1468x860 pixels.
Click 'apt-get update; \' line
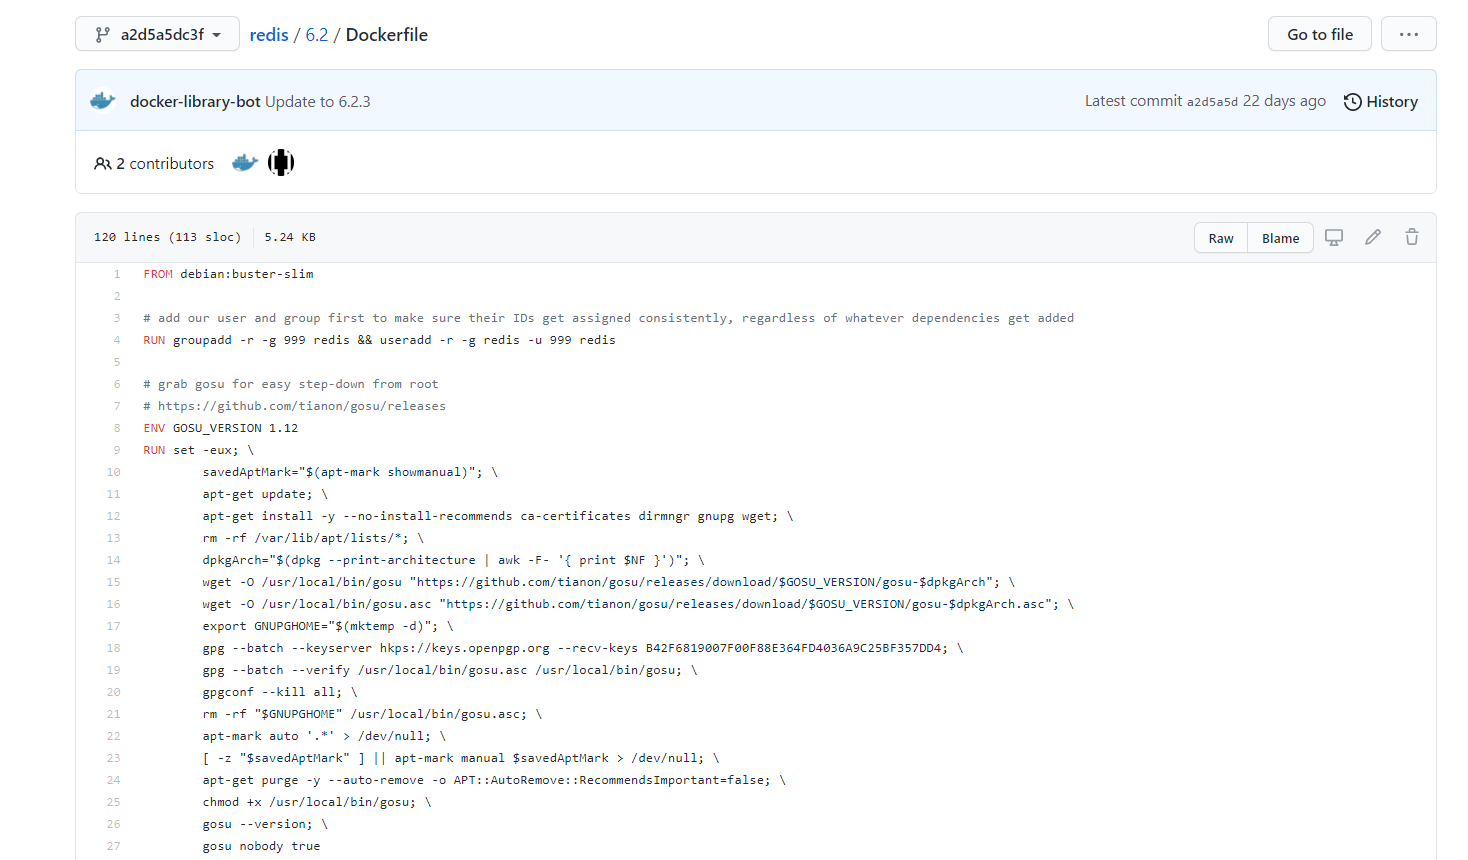[x=265, y=494]
